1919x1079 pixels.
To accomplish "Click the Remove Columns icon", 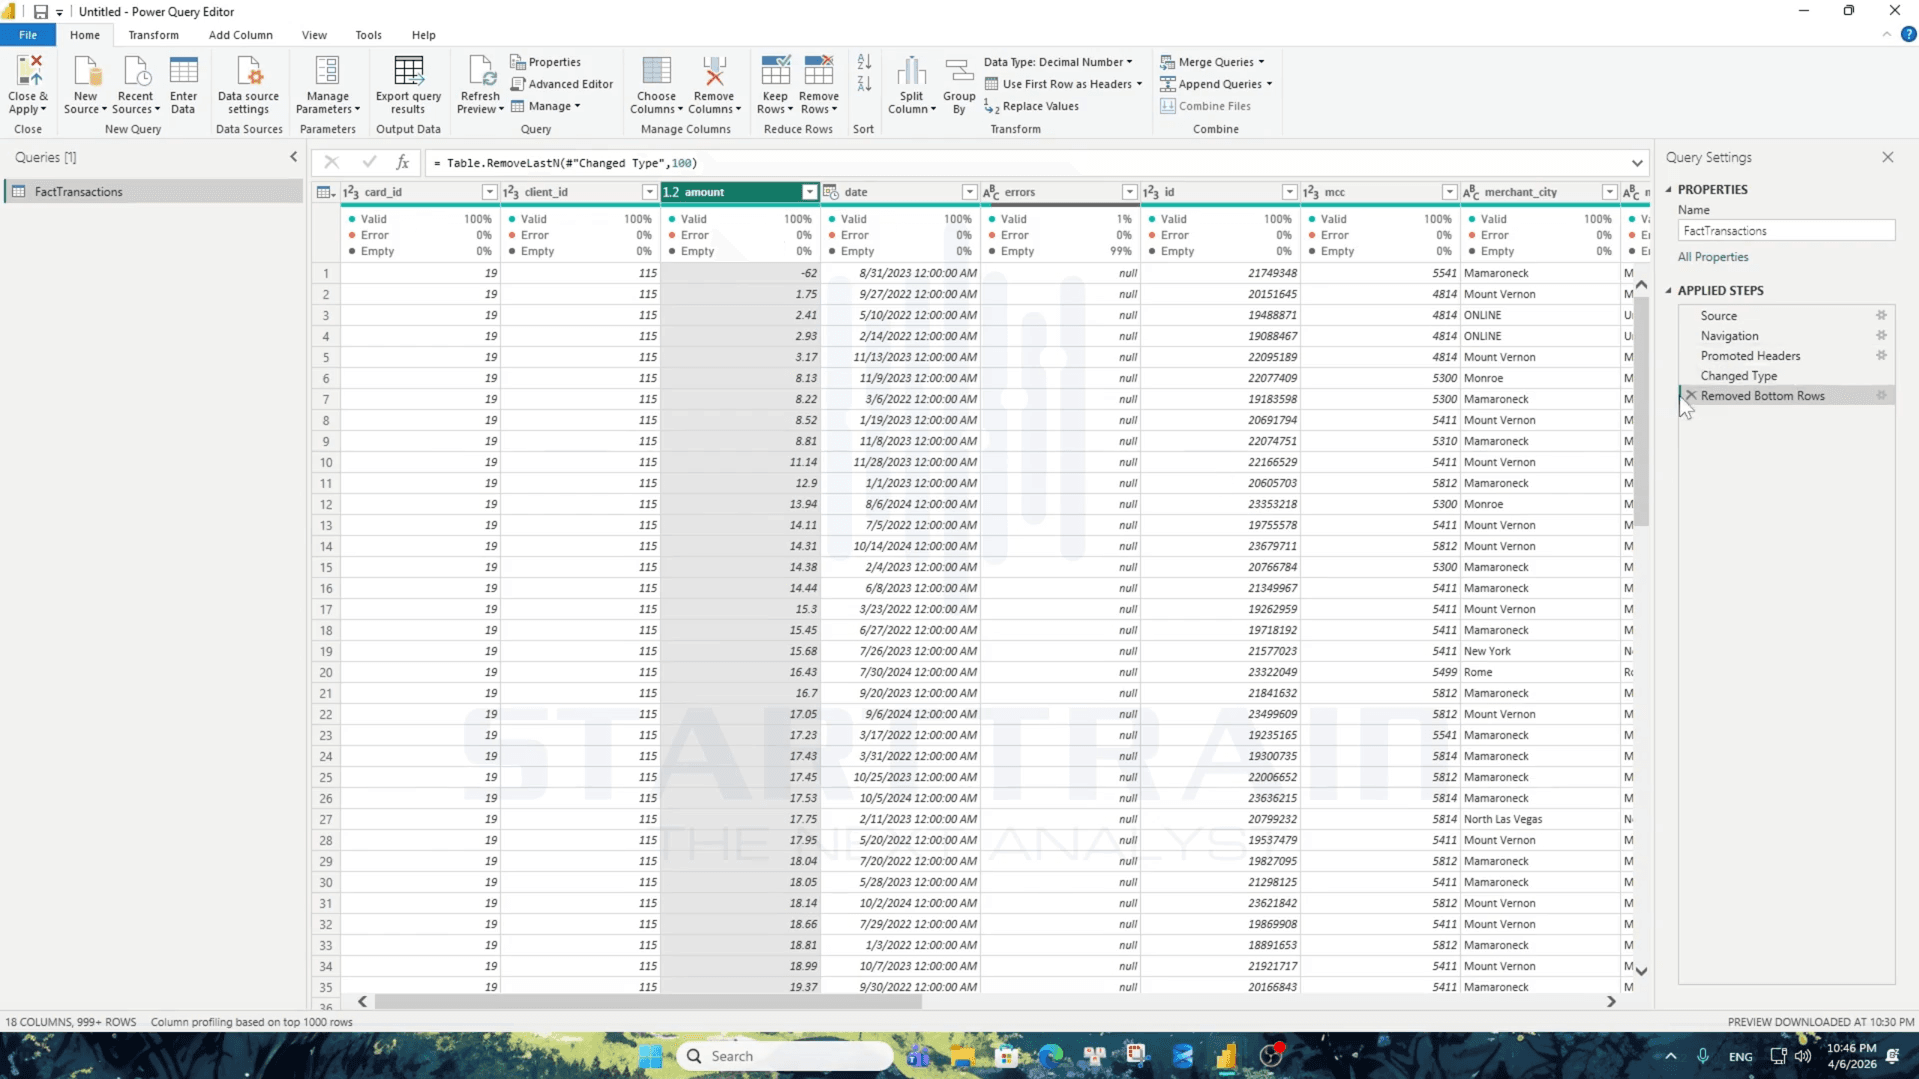I will coord(714,71).
